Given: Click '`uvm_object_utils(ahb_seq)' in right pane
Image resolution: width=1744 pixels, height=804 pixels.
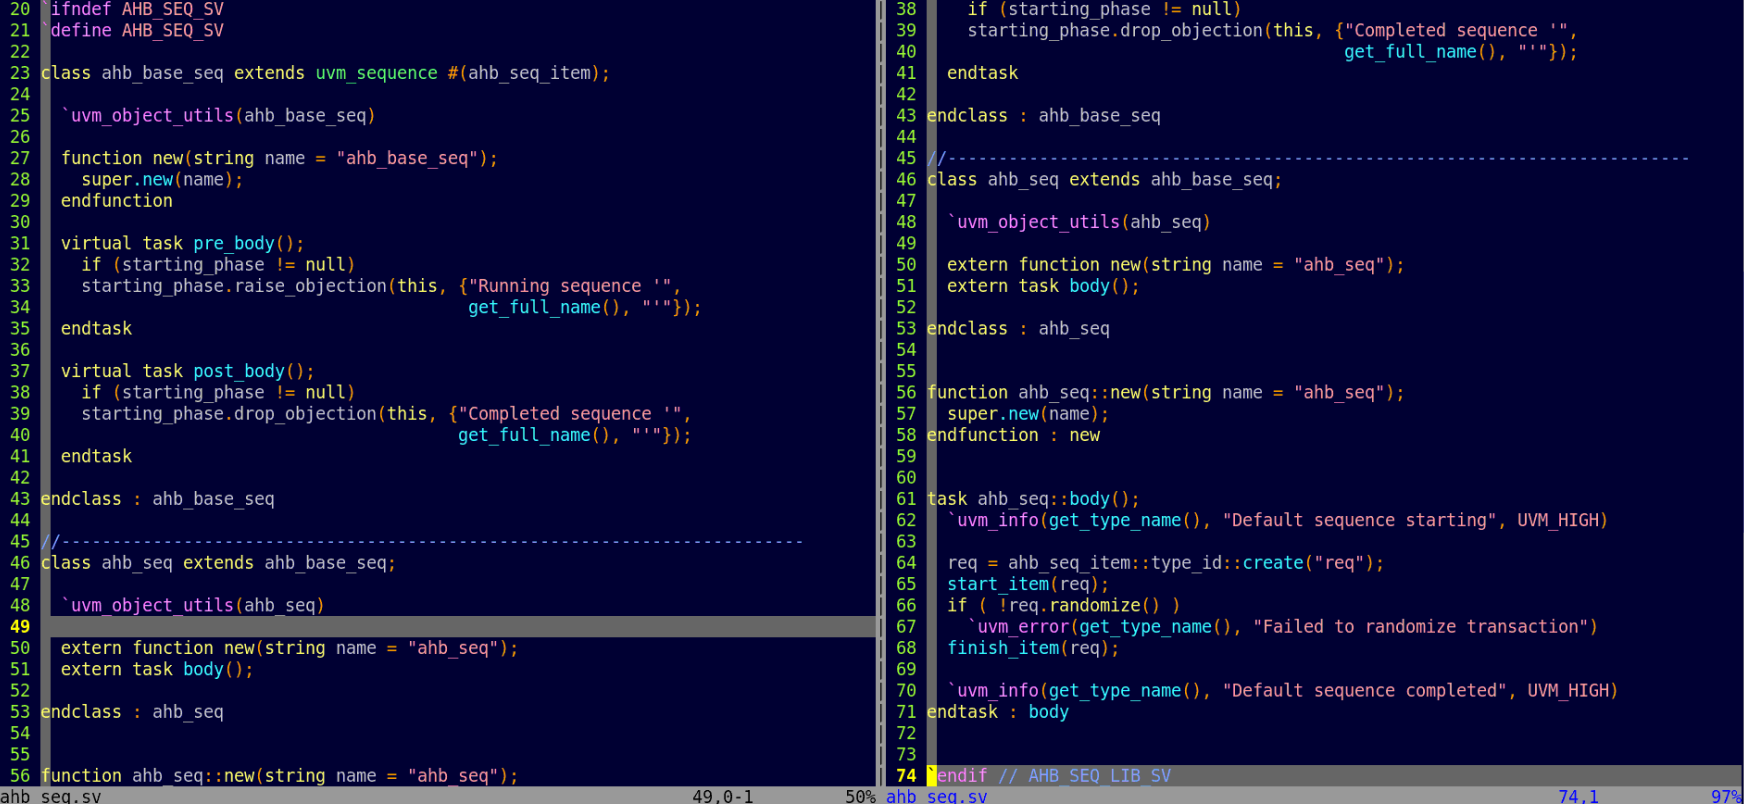Looking at the screenshot, I should pos(1079,222).
